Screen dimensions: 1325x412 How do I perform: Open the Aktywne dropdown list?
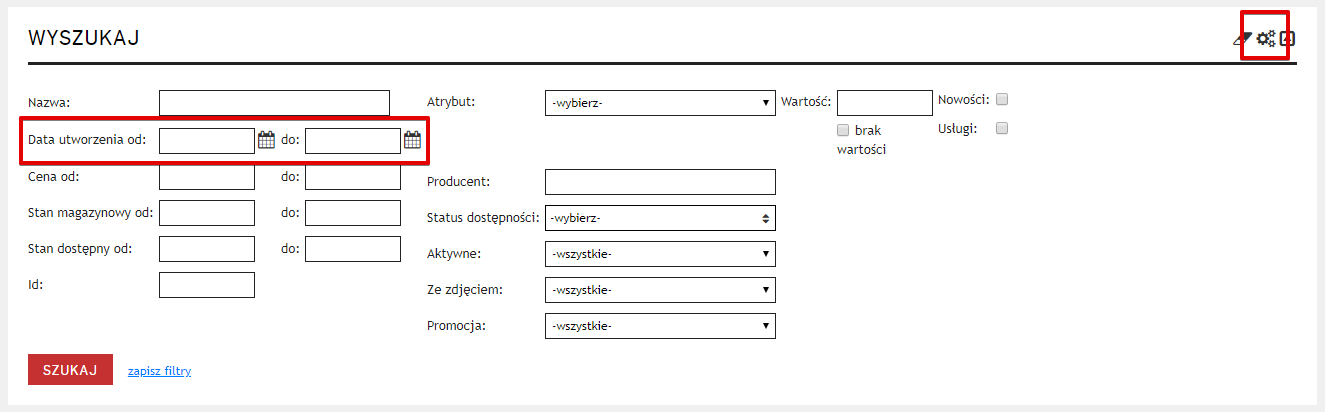(x=660, y=254)
